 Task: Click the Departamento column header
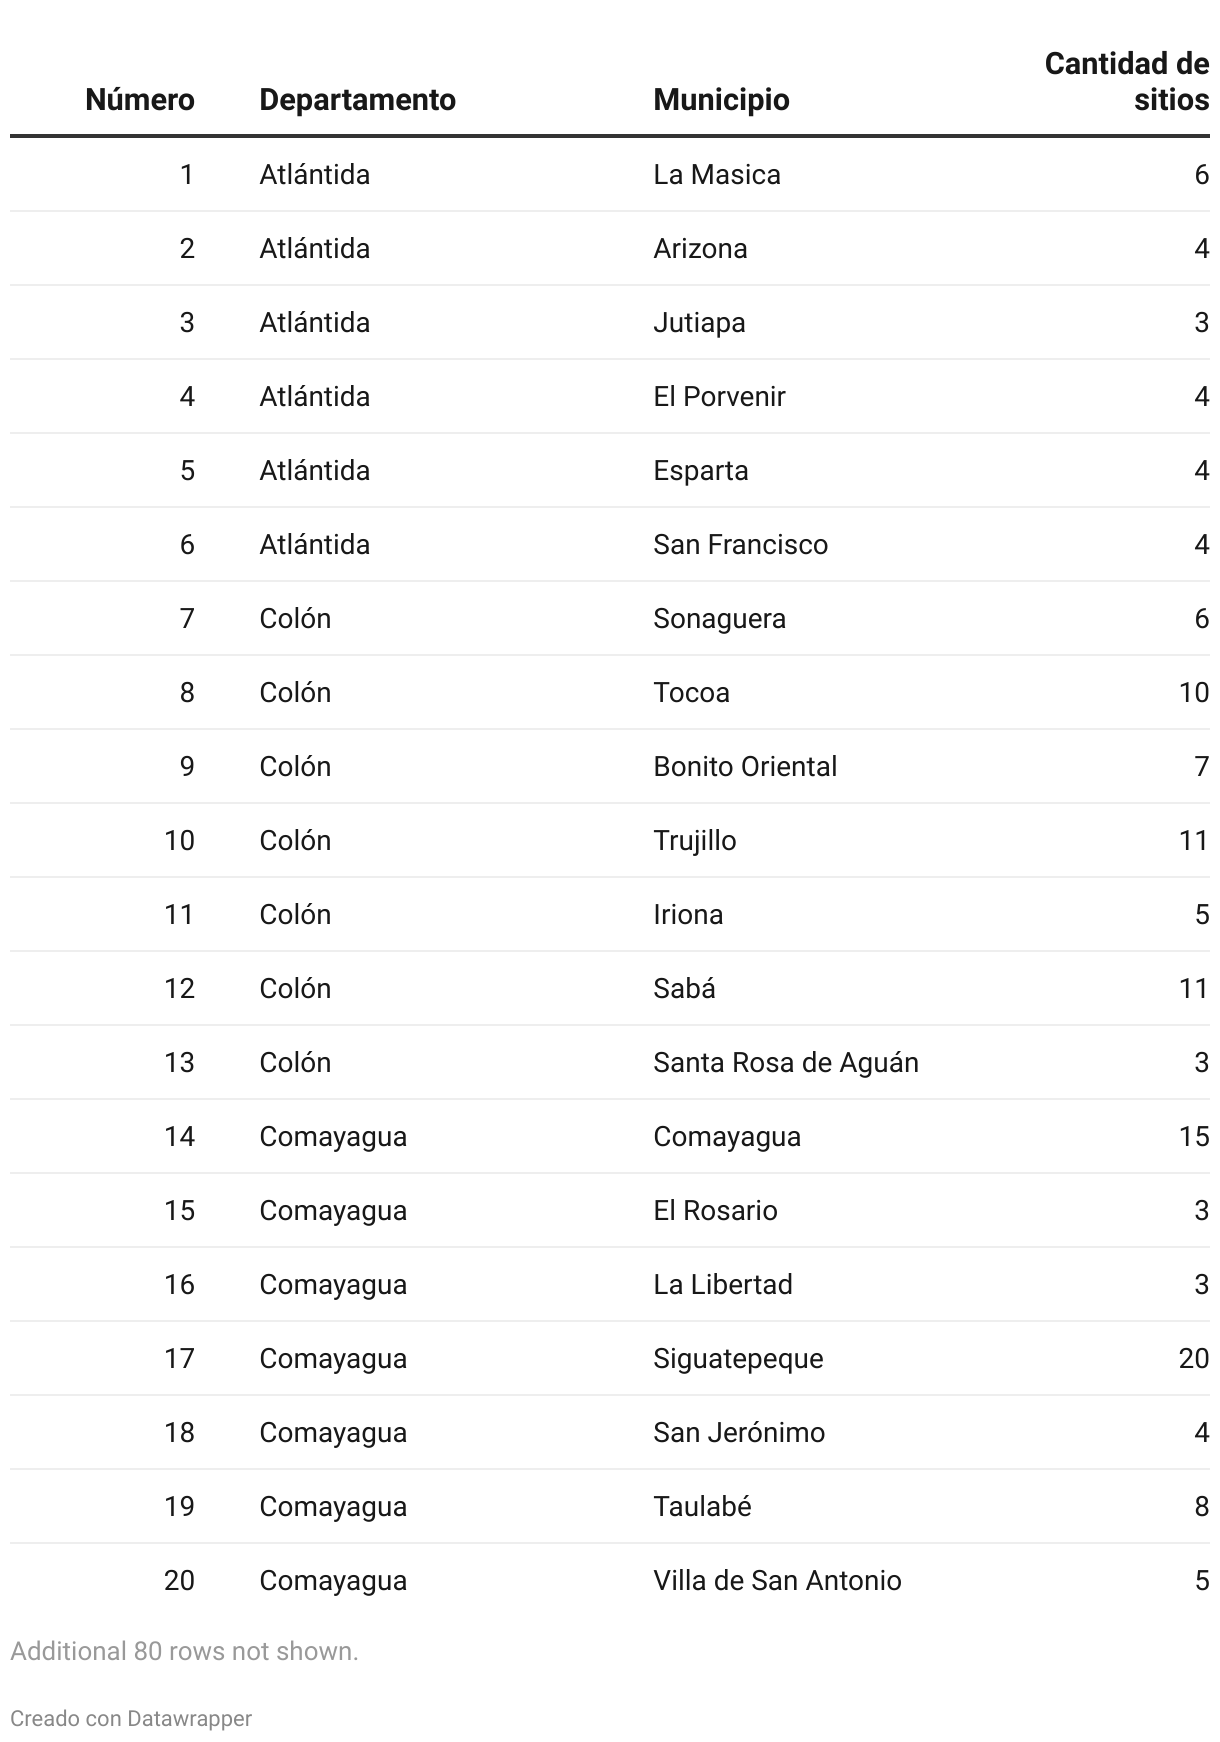coord(357,100)
